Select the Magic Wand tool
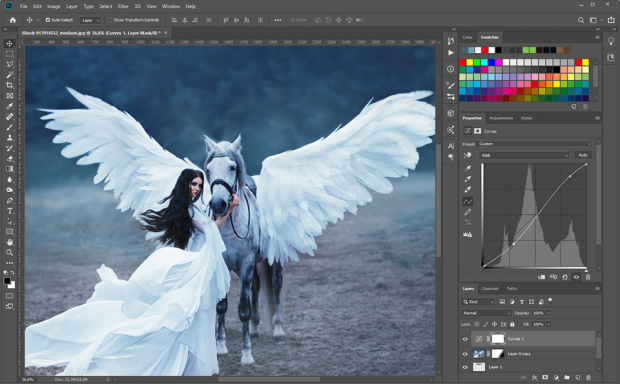 point(9,75)
